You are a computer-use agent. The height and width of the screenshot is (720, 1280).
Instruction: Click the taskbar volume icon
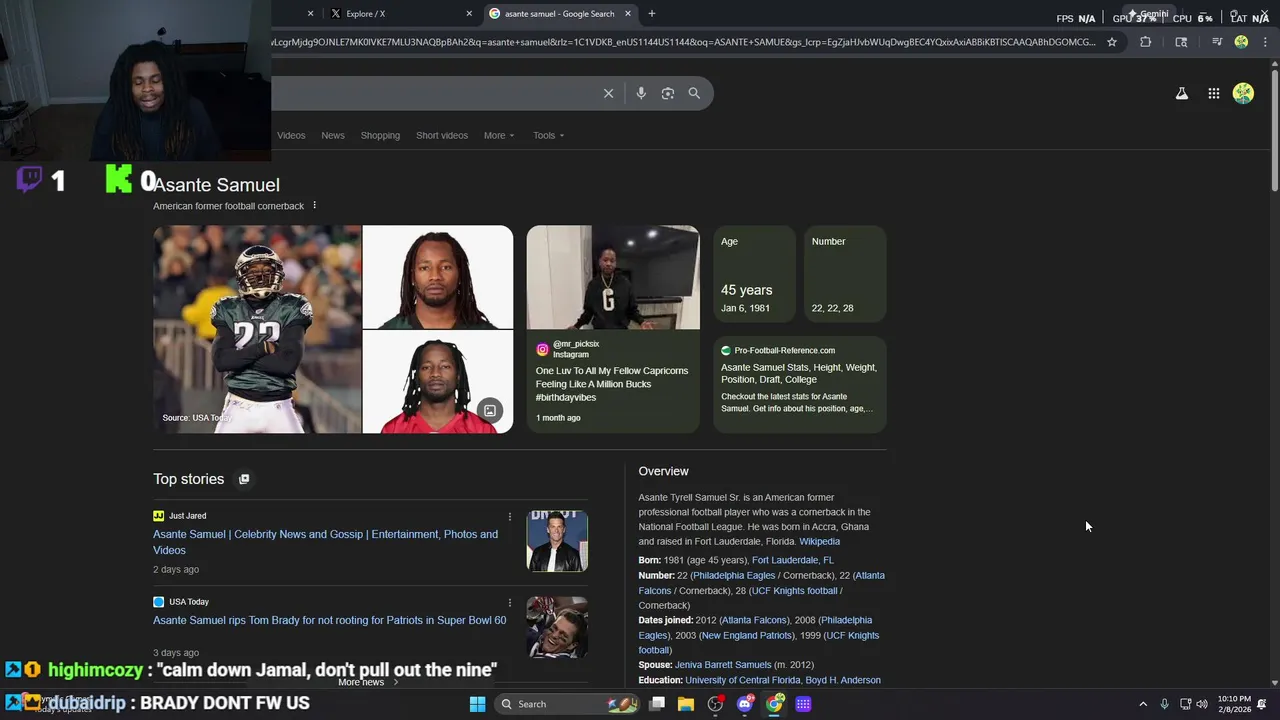pos(1202,704)
